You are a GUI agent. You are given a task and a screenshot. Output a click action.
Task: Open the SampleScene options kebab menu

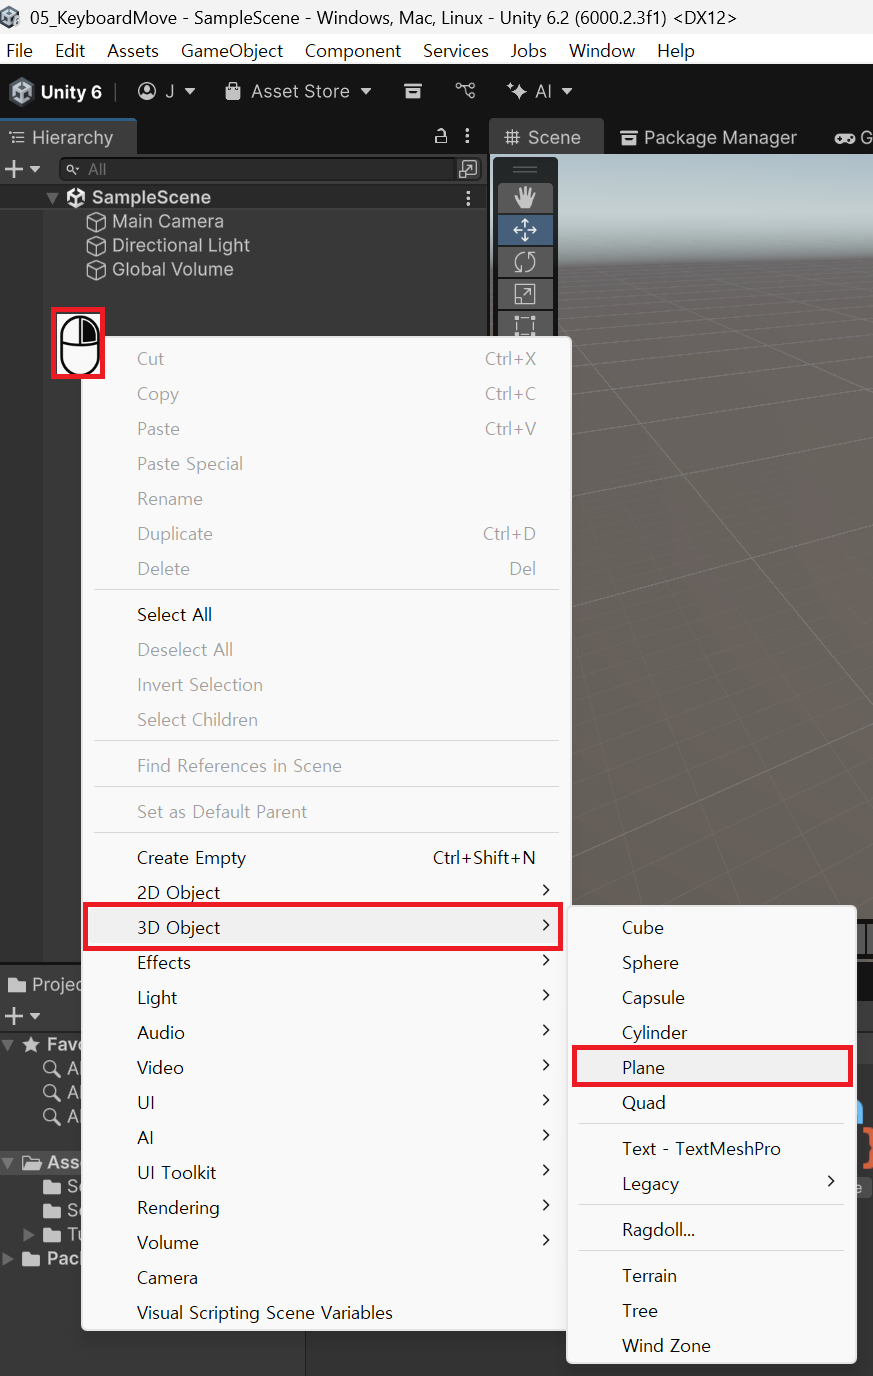point(468,198)
